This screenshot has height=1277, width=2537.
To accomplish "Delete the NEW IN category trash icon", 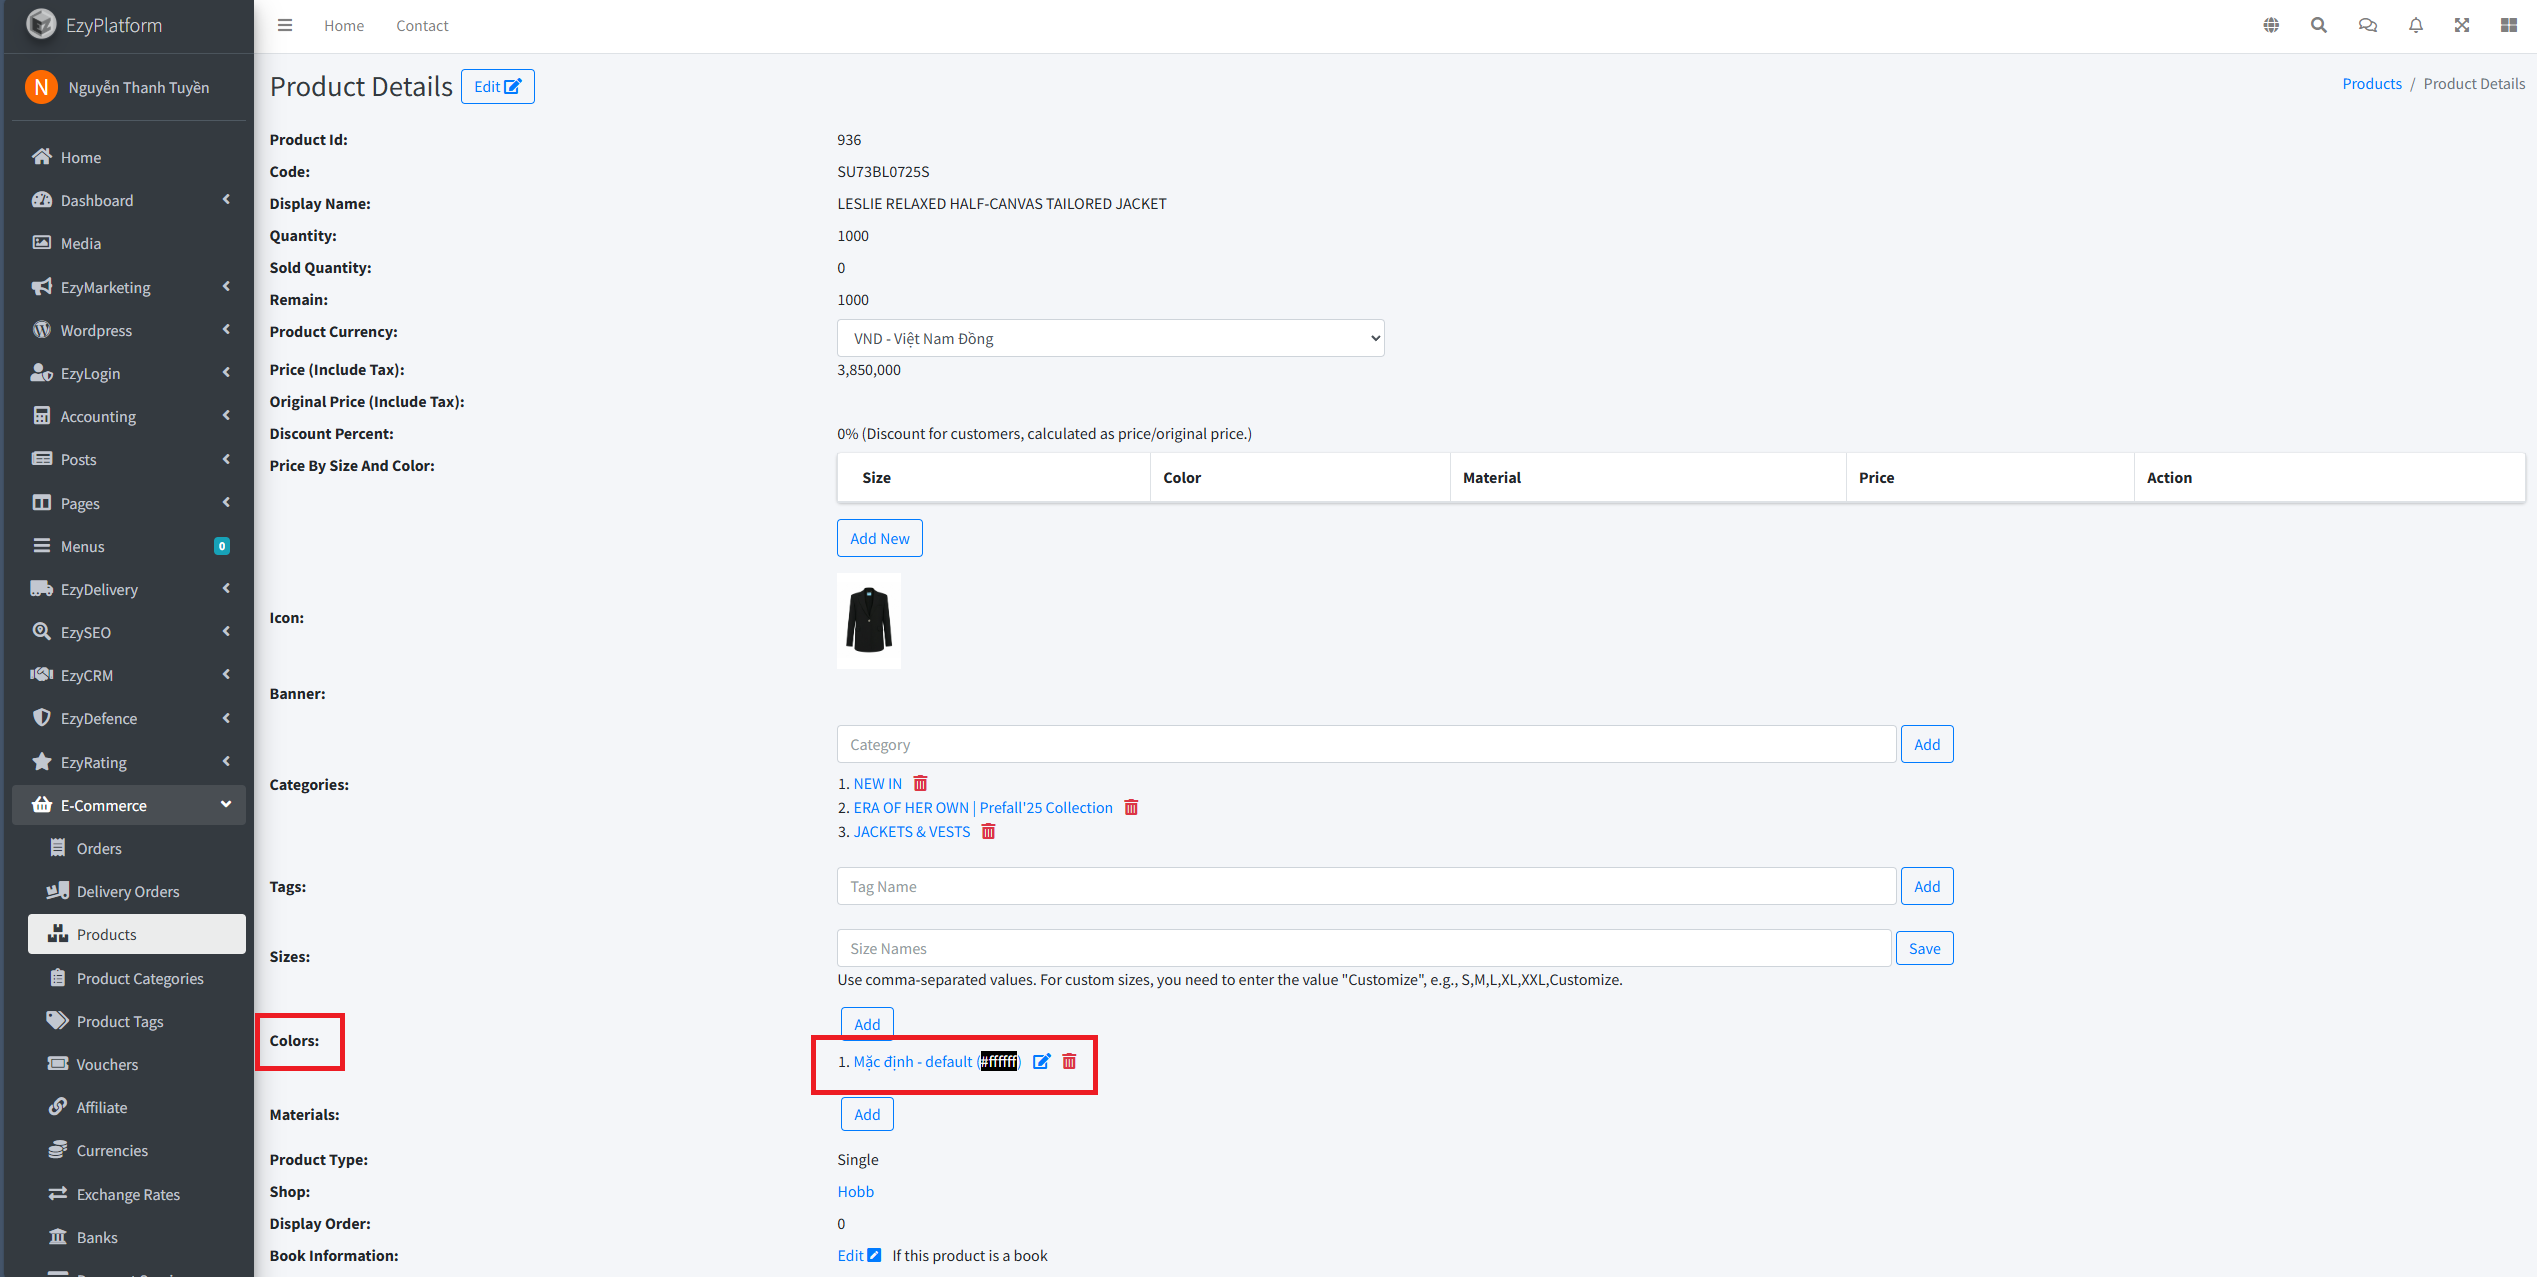I will coord(920,783).
